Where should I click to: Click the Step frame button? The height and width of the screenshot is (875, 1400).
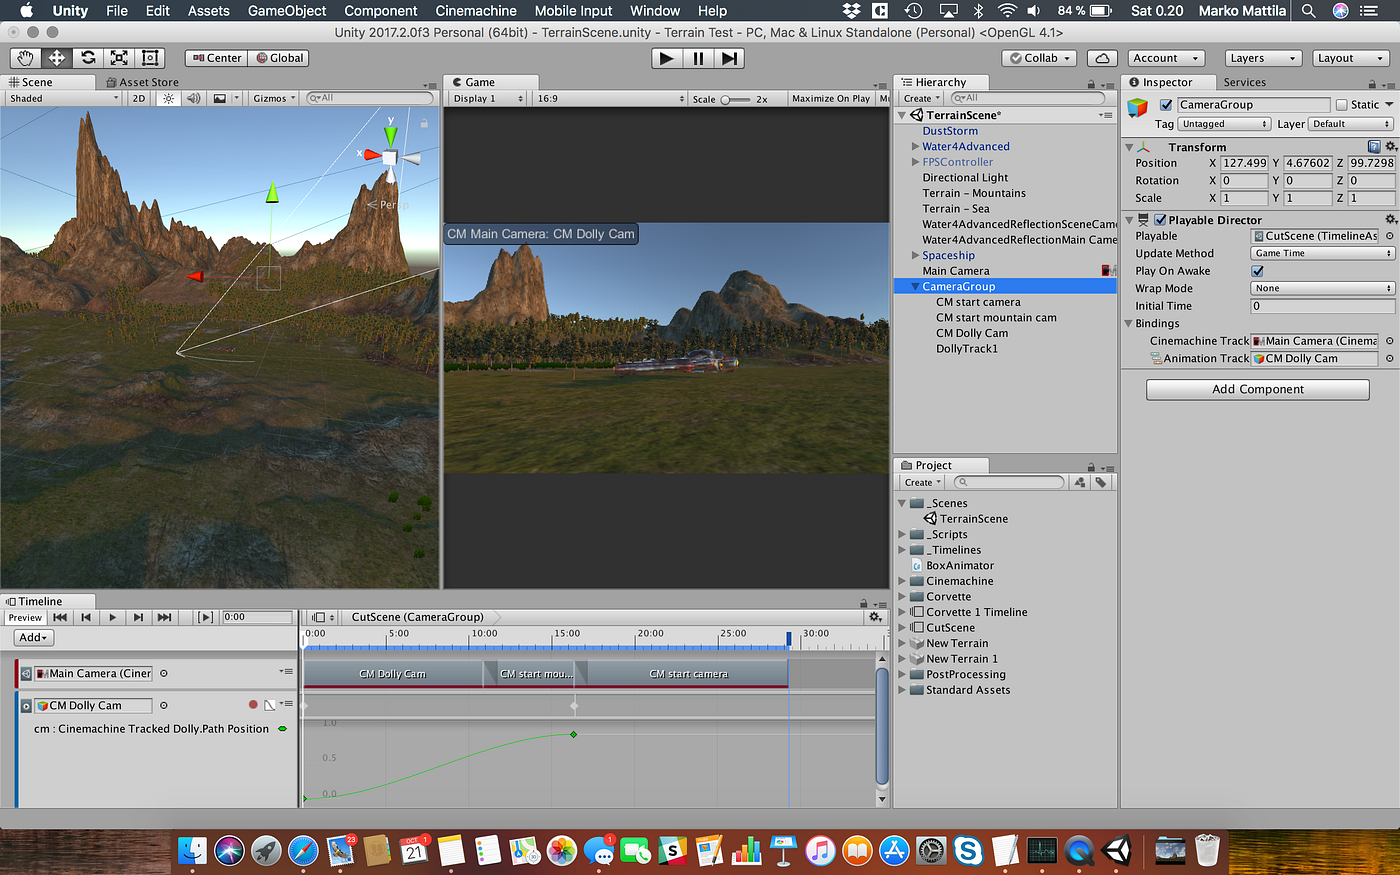tap(730, 58)
